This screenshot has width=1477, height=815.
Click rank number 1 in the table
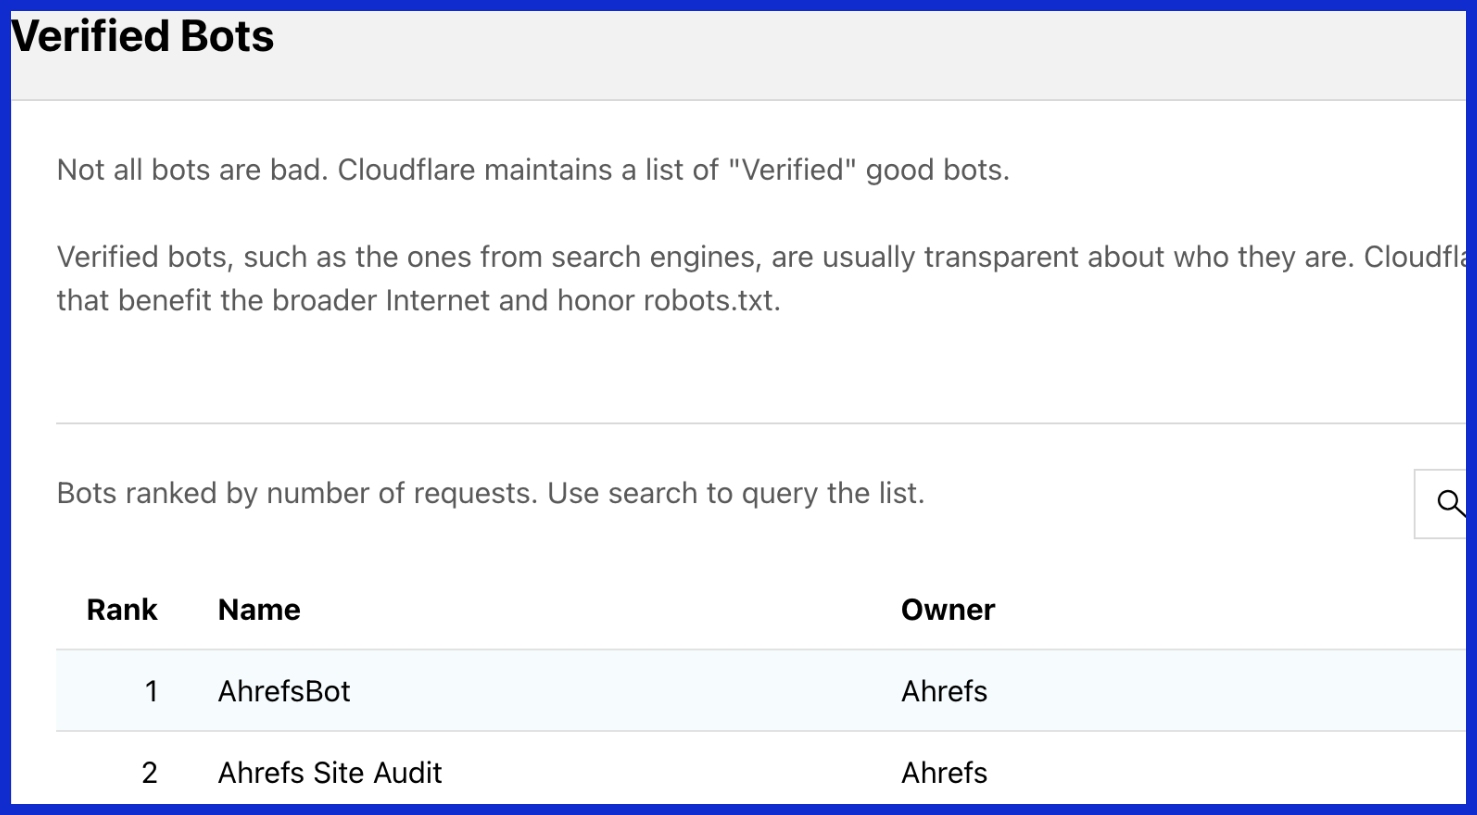(x=151, y=691)
